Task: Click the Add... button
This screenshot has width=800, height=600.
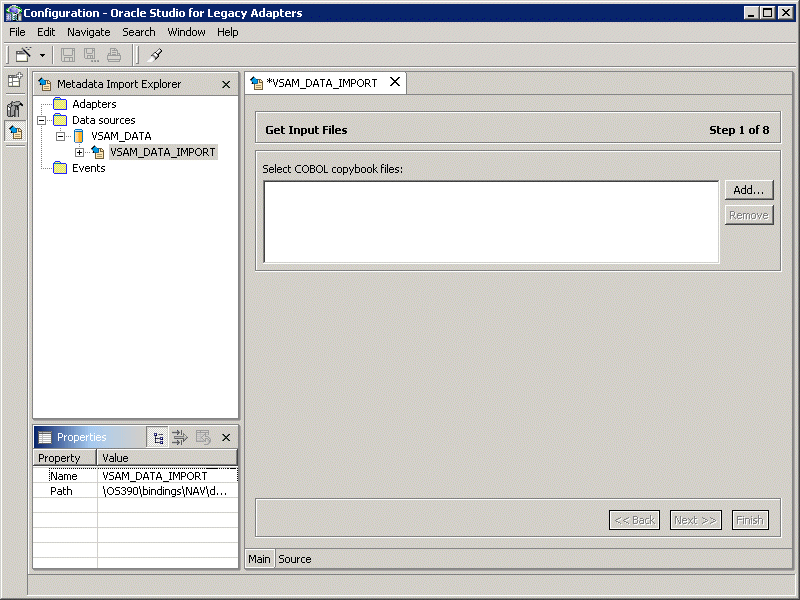Action: (x=748, y=190)
